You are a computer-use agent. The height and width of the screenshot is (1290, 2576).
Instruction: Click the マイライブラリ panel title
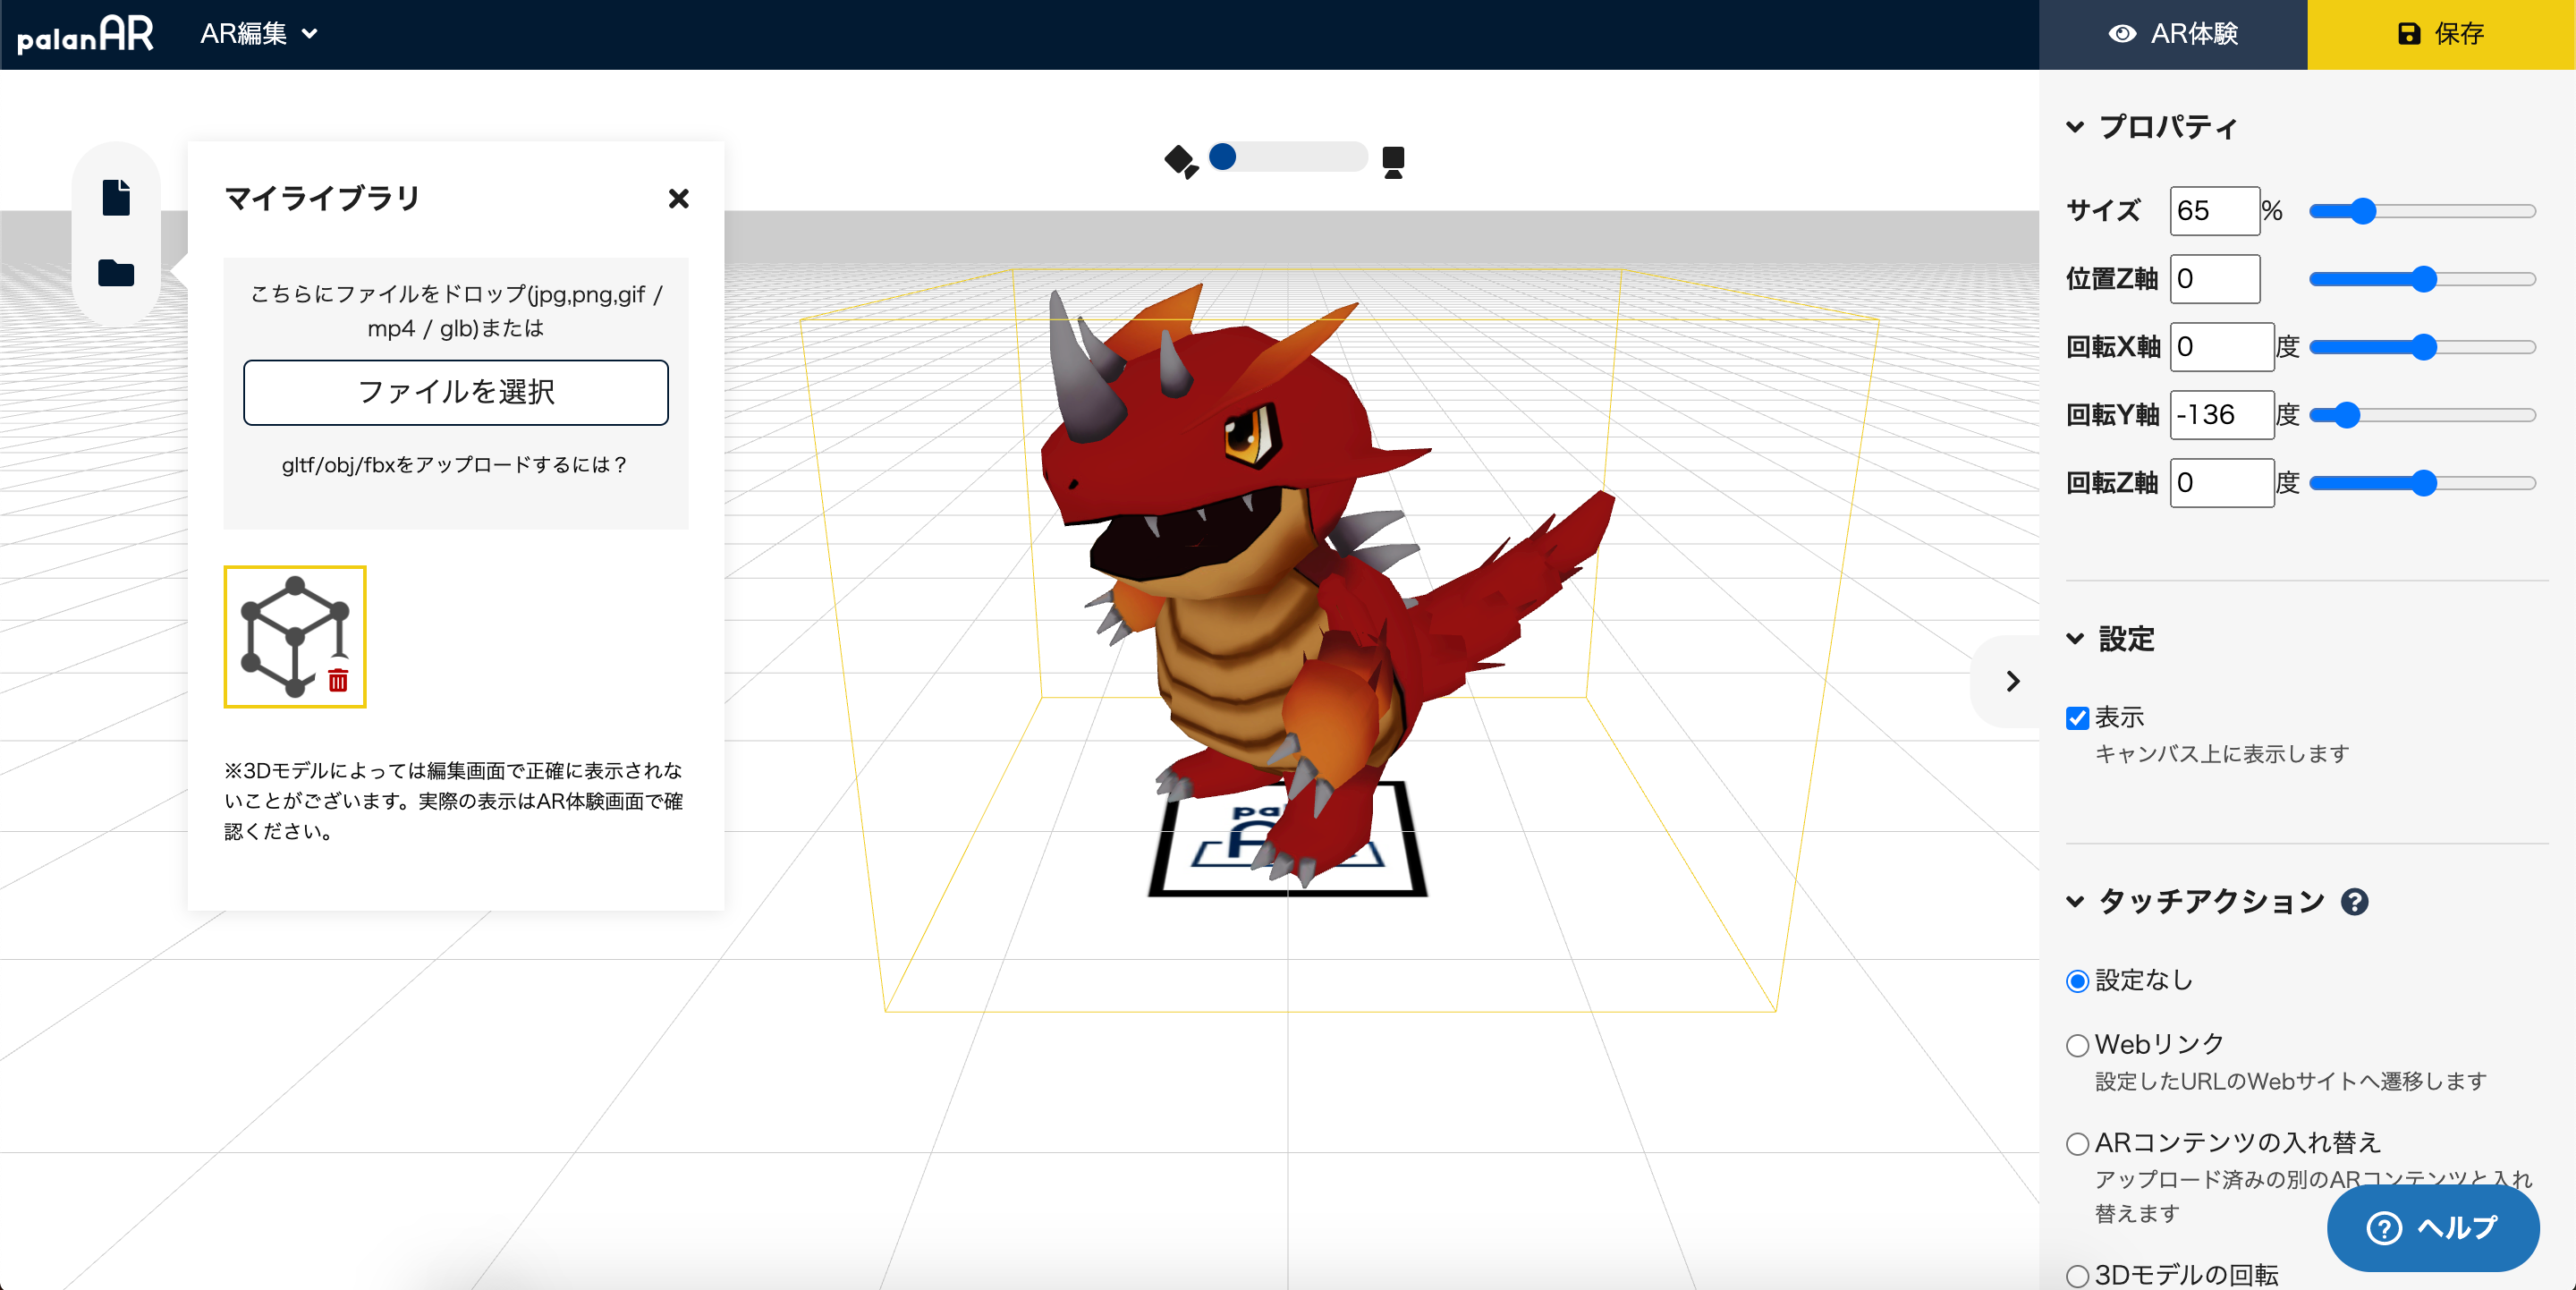coord(322,198)
